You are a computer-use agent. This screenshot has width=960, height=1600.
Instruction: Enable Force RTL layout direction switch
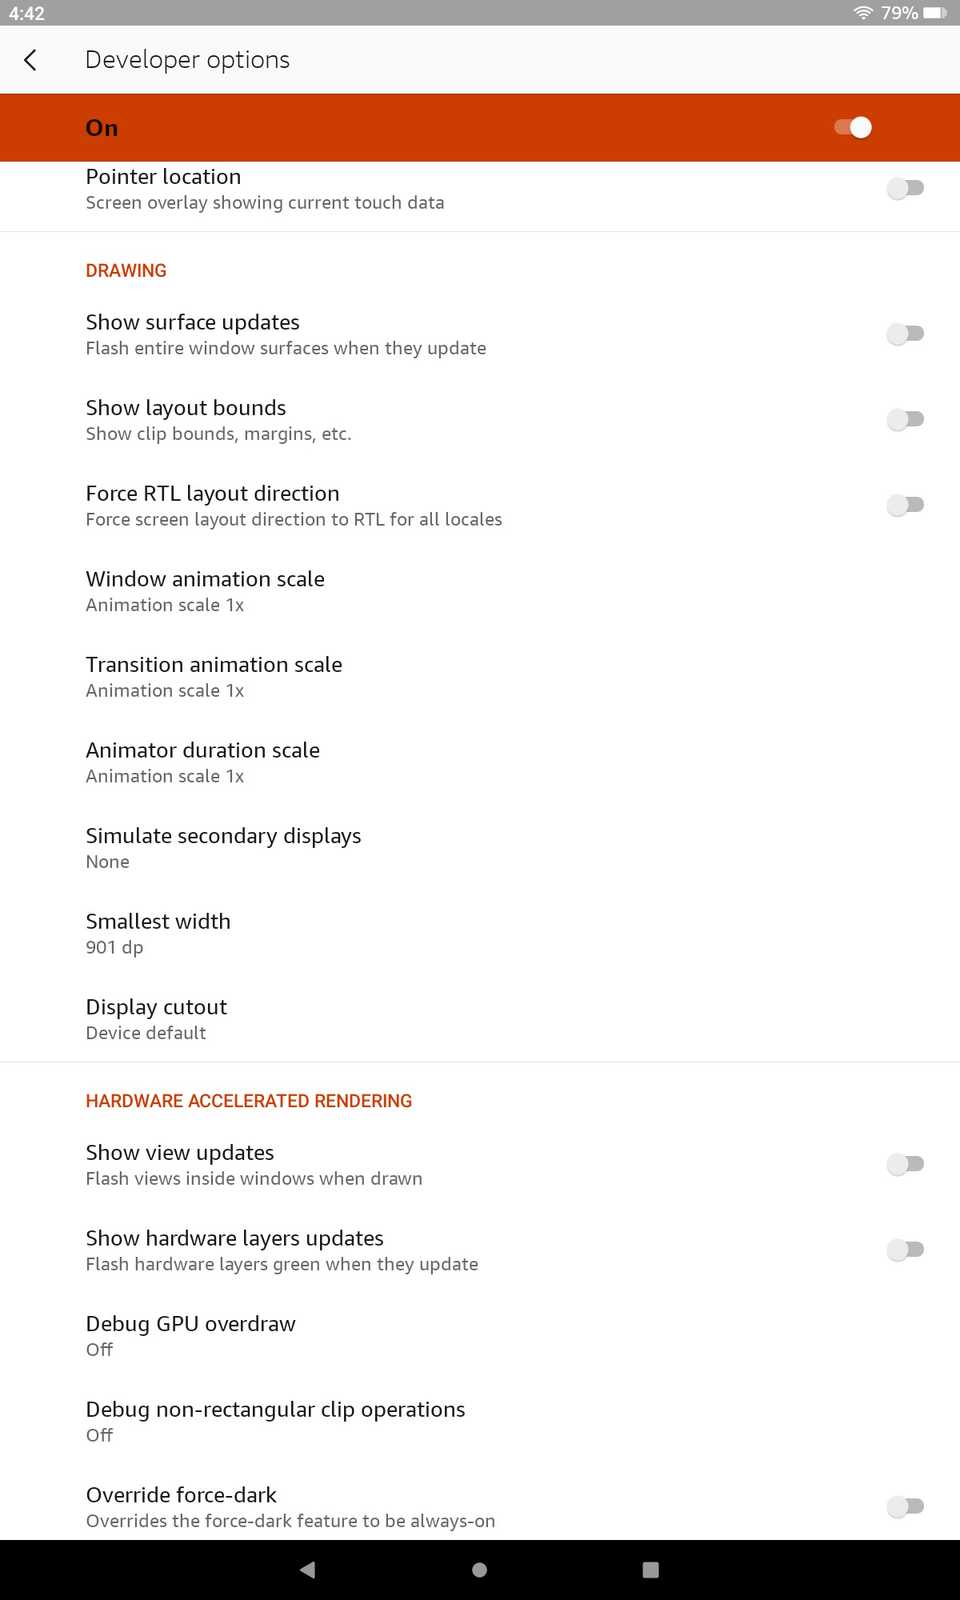pos(905,505)
